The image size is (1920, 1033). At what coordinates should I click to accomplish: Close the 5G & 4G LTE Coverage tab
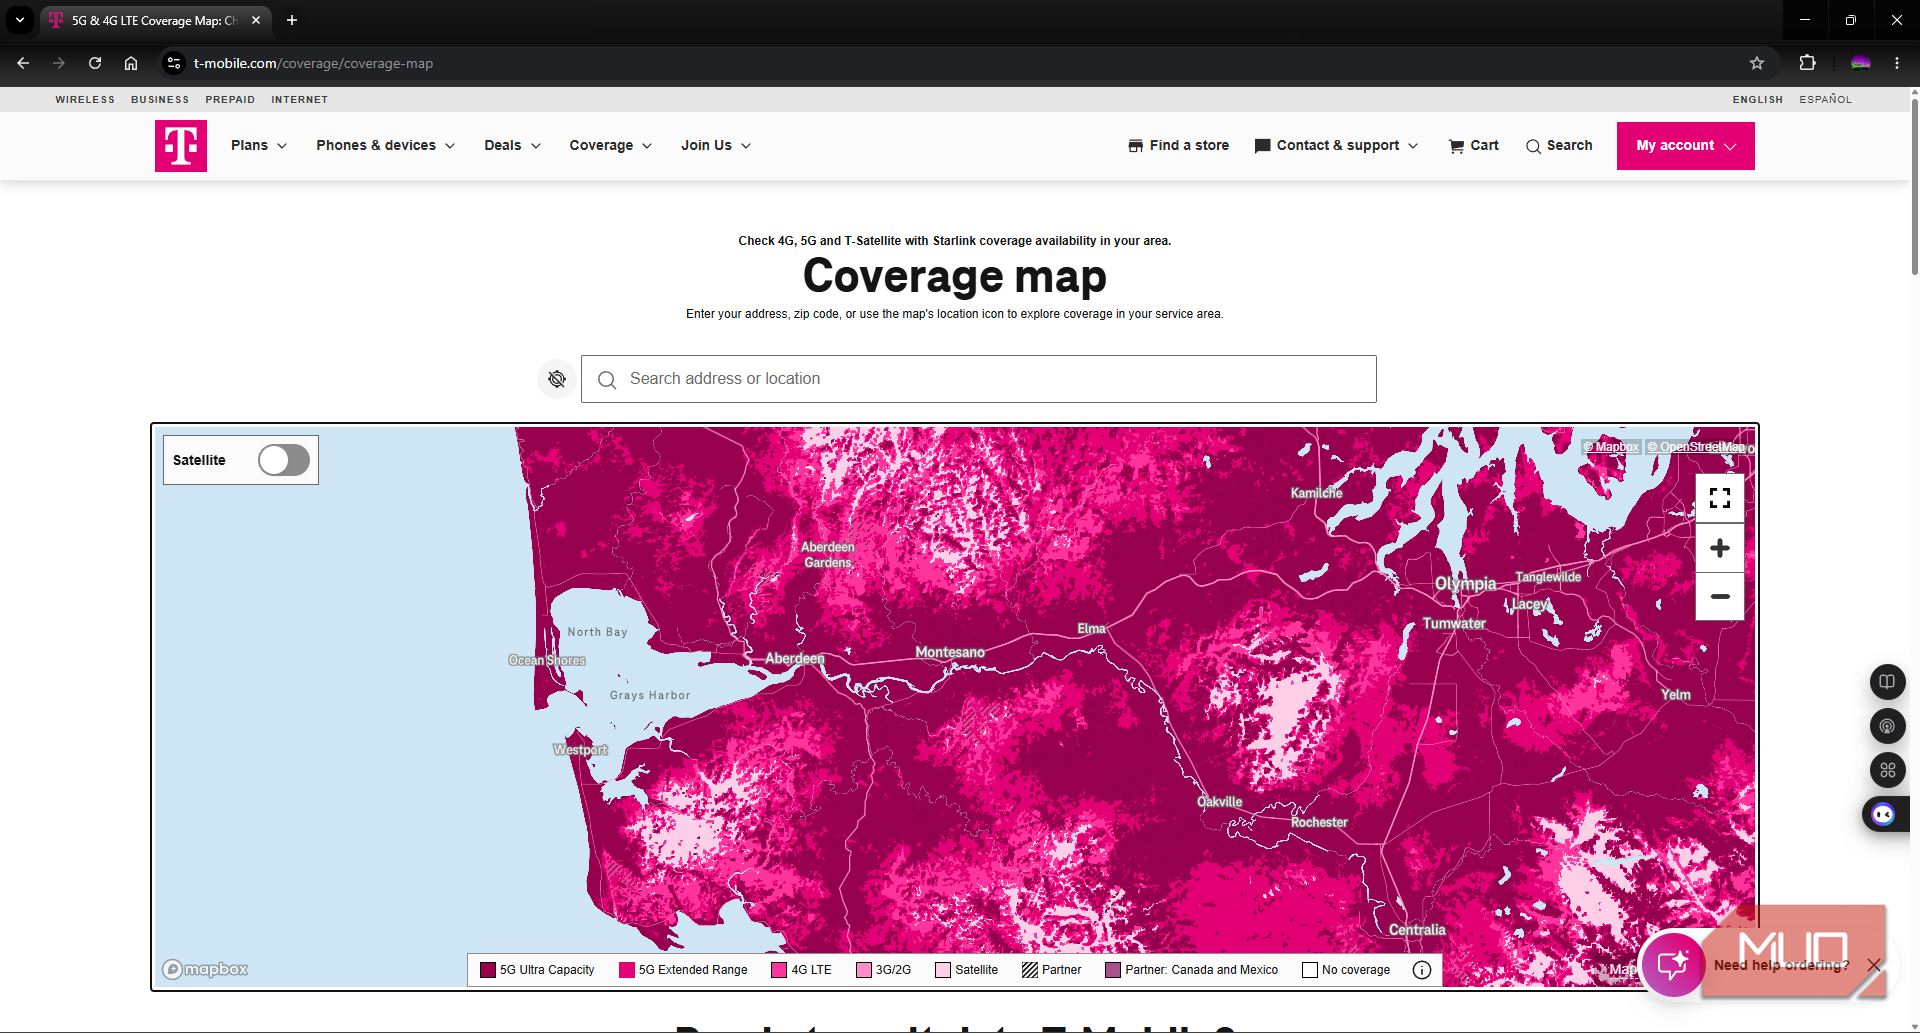[x=256, y=20]
